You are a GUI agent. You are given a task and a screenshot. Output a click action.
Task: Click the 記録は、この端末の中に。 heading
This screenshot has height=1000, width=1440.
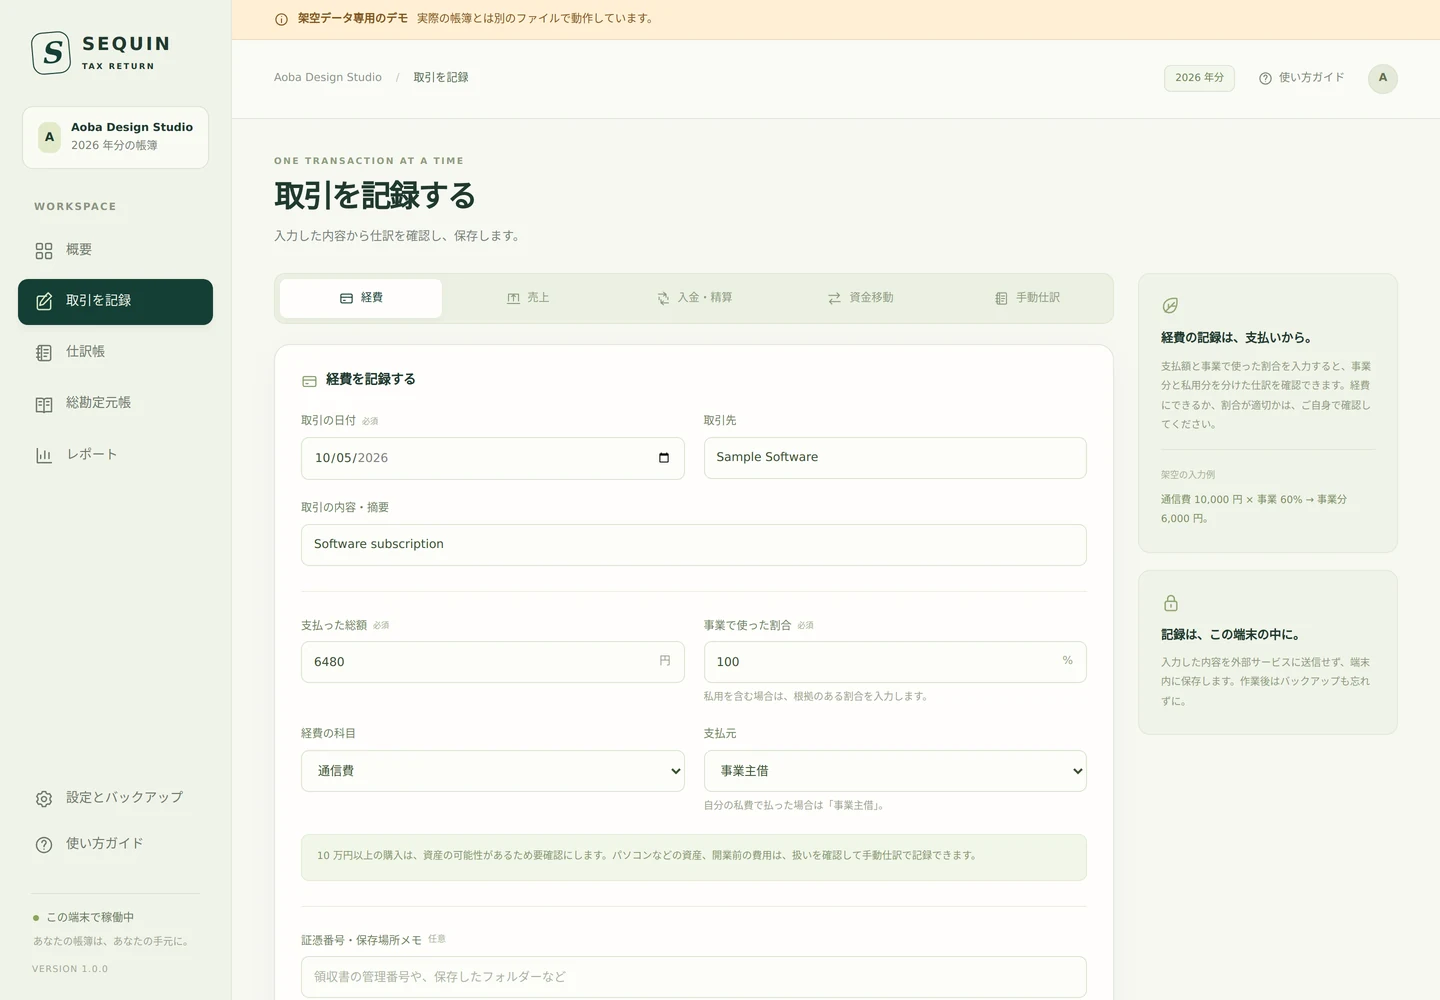[x=1230, y=635]
